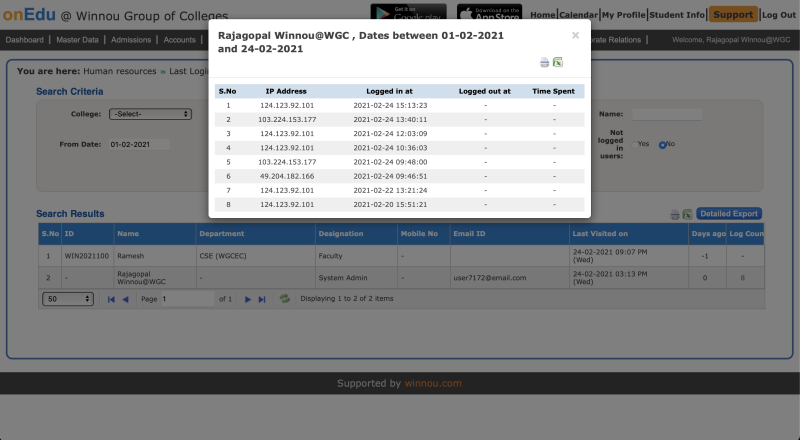Click print icon above search results
The width and height of the screenshot is (800, 440).
coord(675,214)
